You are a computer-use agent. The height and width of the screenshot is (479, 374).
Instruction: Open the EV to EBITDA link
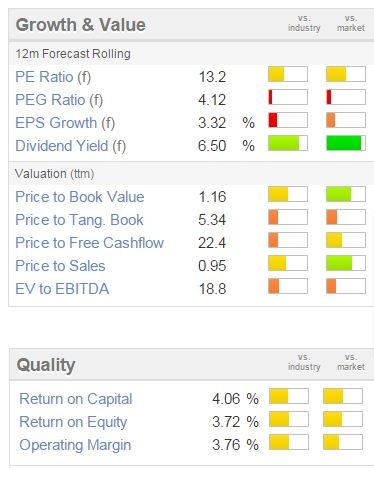pos(62,289)
